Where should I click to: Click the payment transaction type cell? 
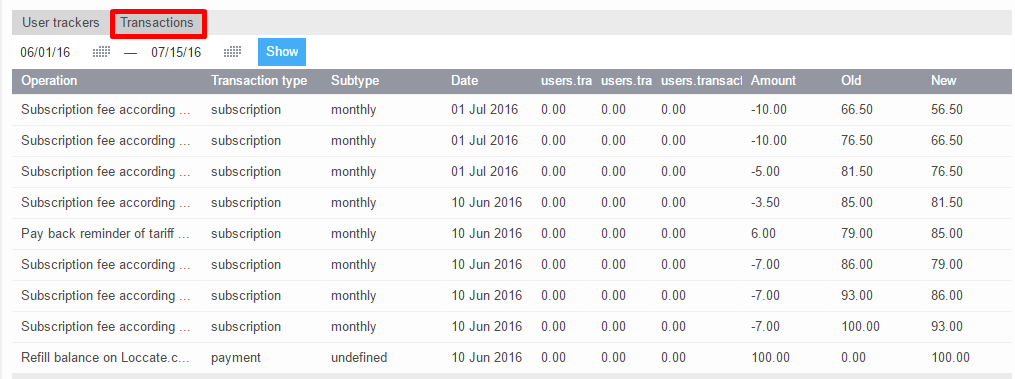click(236, 358)
